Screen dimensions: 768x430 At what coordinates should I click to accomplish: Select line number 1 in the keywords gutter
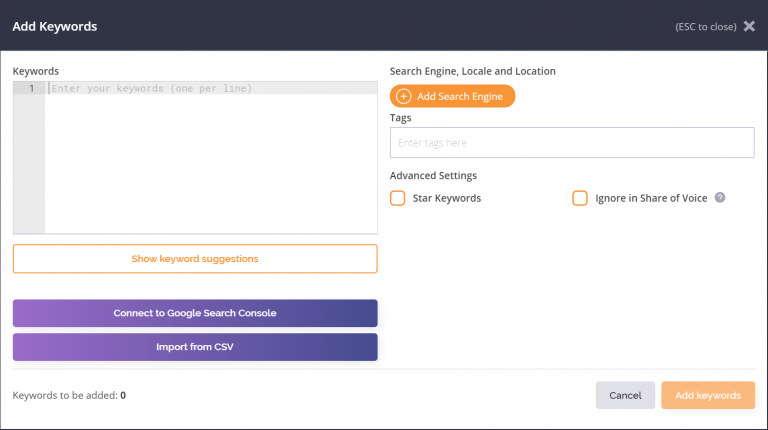point(31,88)
